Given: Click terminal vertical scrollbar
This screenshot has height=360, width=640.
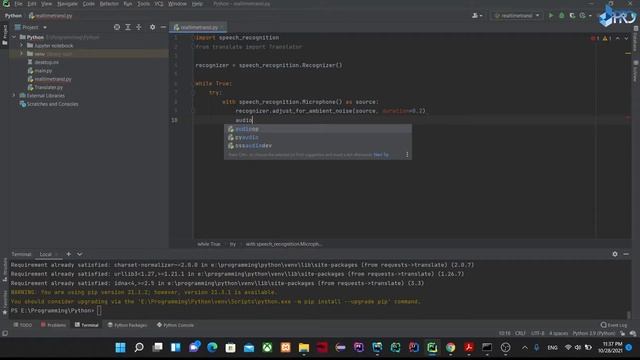Looking at the screenshot, I should click(629, 314).
